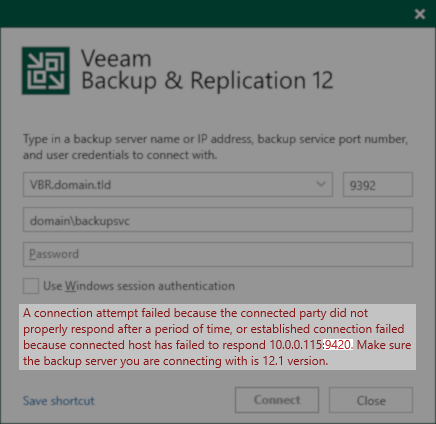Click the Backup & Replication 12 heading
The width and height of the screenshot is (436, 424).
click(x=207, y=81)
